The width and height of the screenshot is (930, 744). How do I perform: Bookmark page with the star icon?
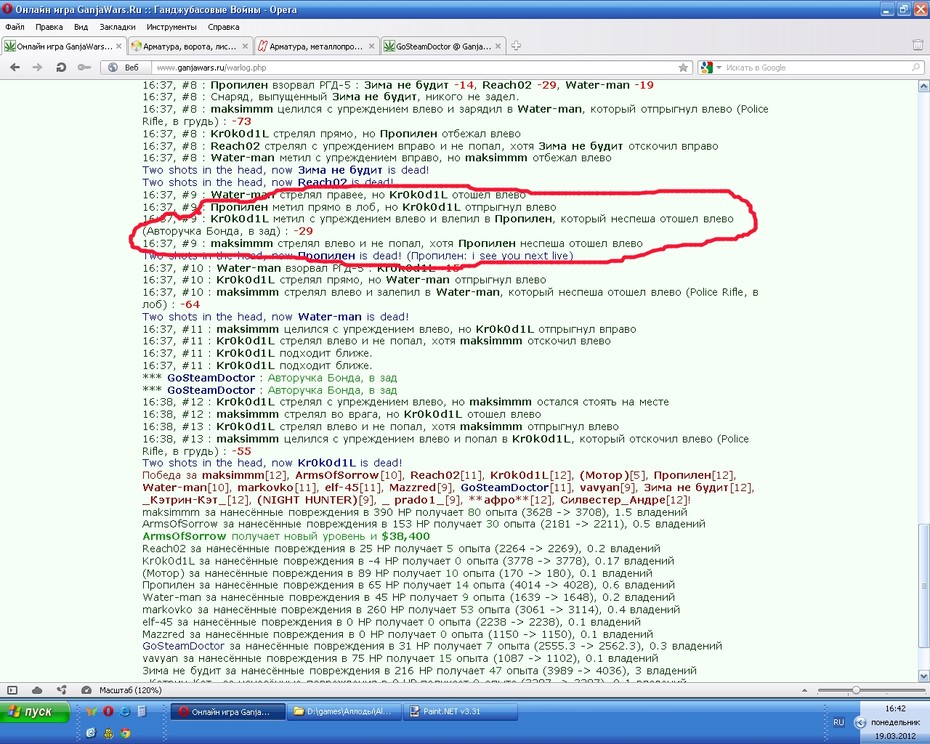(x=683, y=68)
